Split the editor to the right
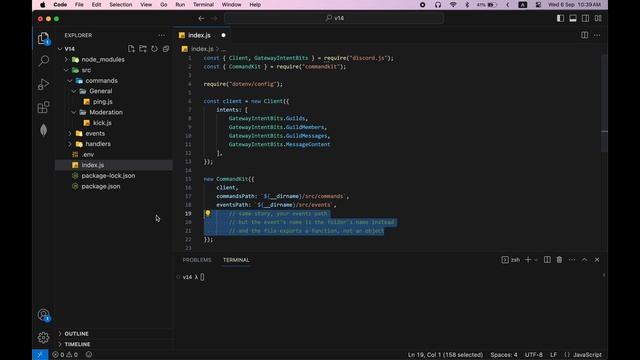Screen dimensions: 640x360 (584, 36)
